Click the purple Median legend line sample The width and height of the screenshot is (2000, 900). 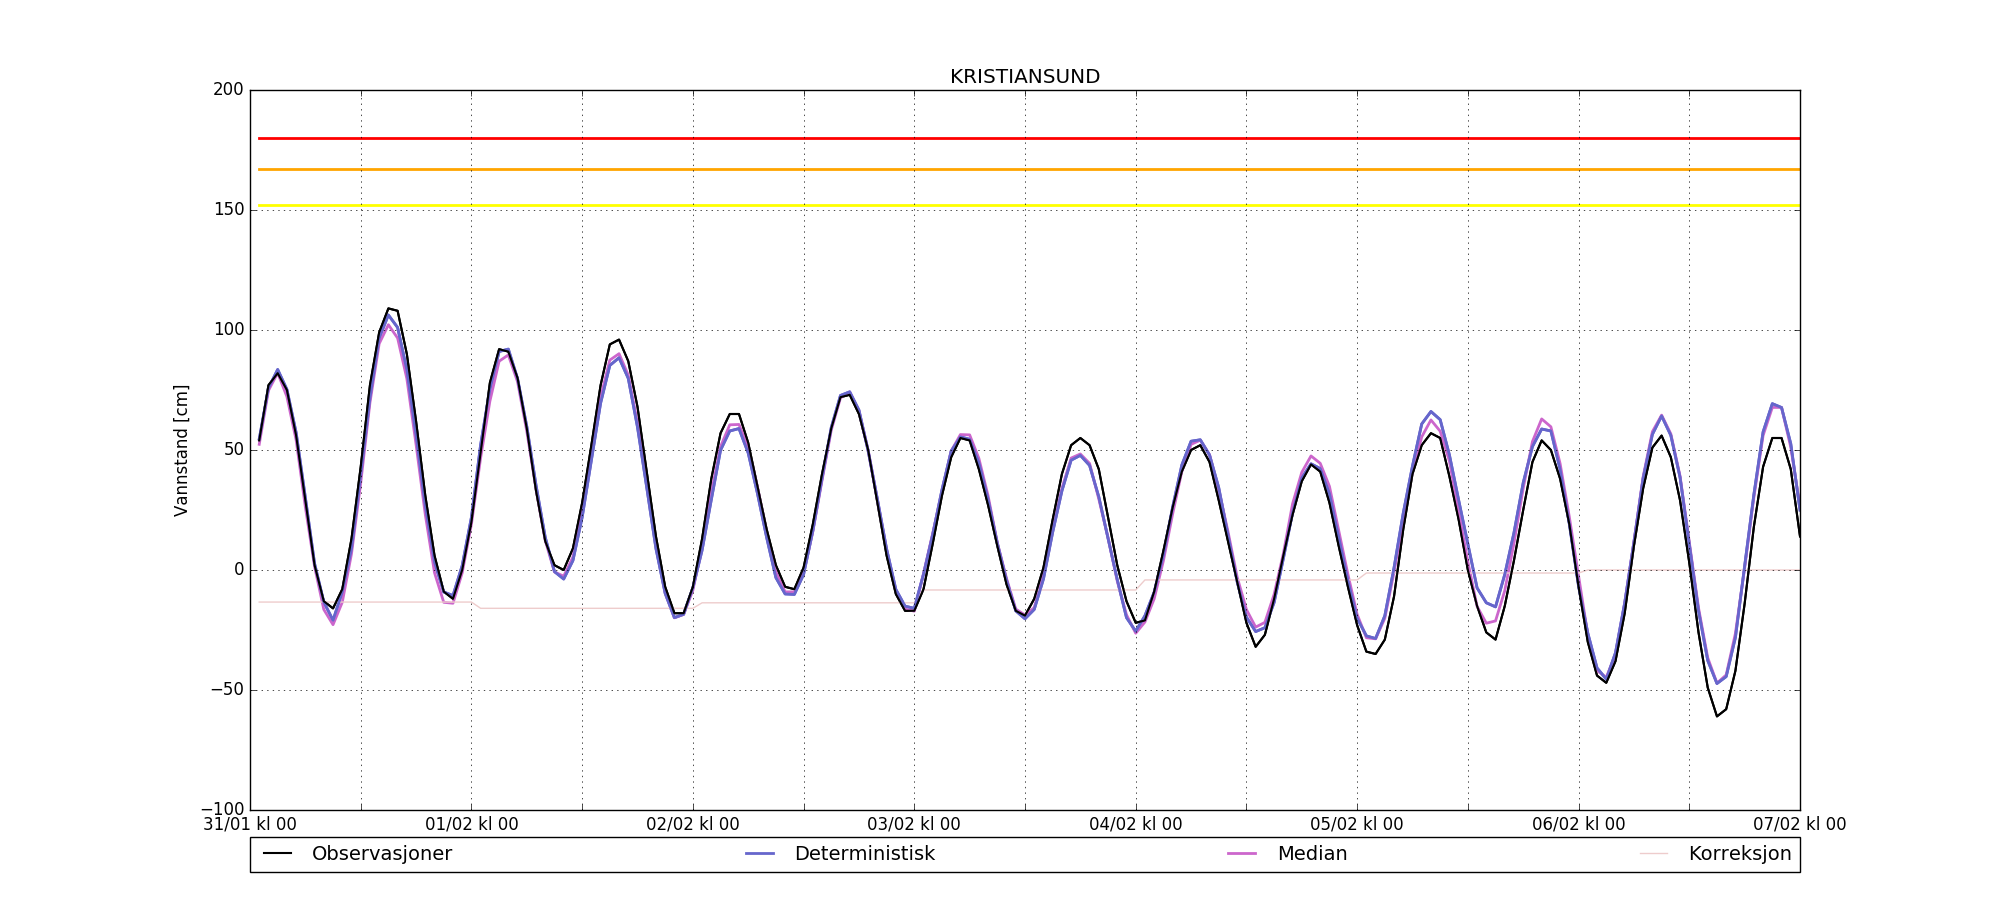pos(1242,854)
